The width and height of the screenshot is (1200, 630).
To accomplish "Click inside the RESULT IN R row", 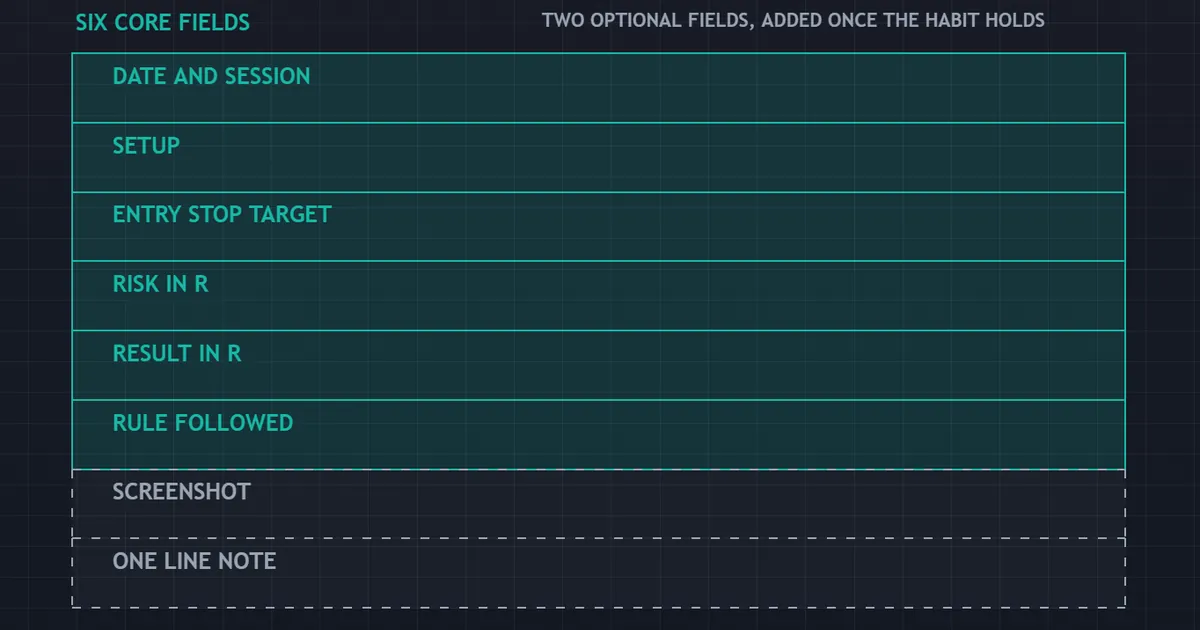I will 598,365.
